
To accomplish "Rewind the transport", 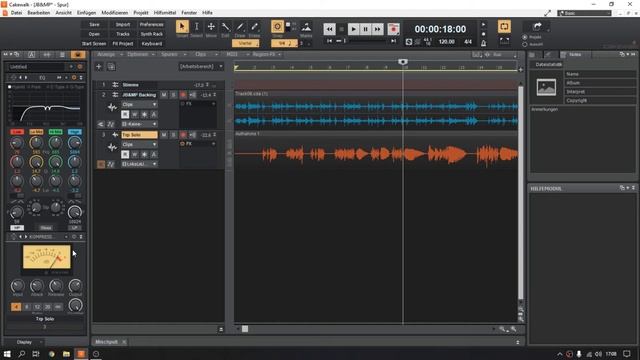I will 329,29.
